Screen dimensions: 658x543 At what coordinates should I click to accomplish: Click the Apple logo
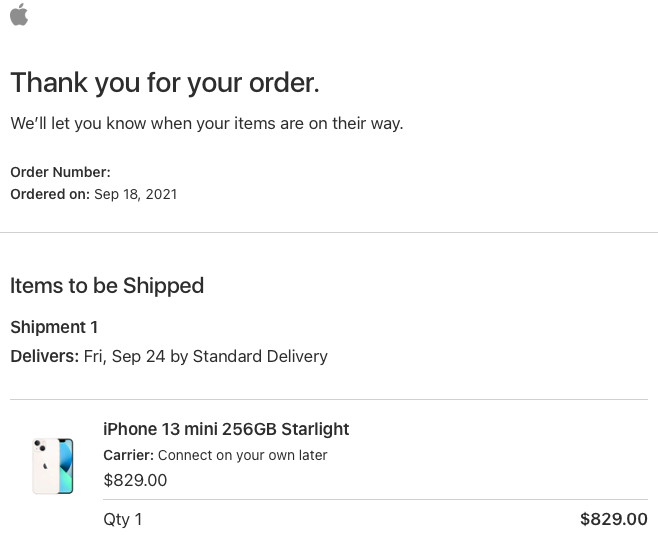pyautogui.click(x=19, y=14)
